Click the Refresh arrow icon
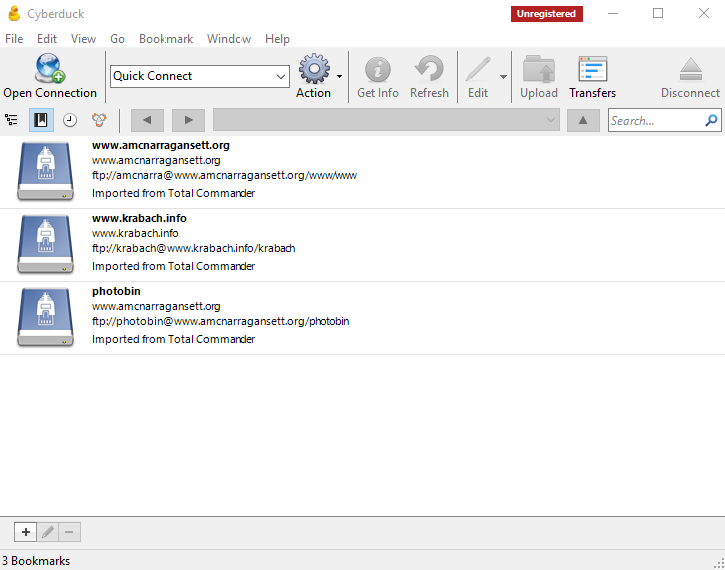 click(x=429, y=69)
